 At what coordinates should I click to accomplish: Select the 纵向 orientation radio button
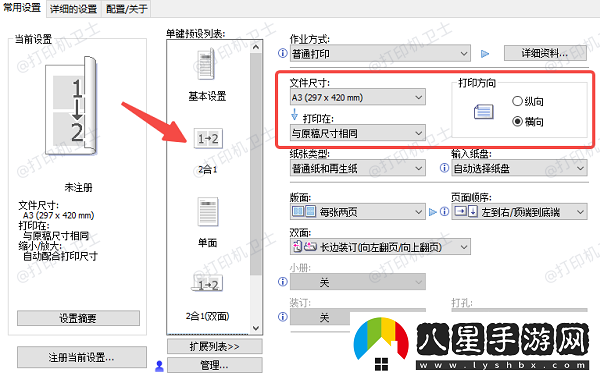coord(517,101)
